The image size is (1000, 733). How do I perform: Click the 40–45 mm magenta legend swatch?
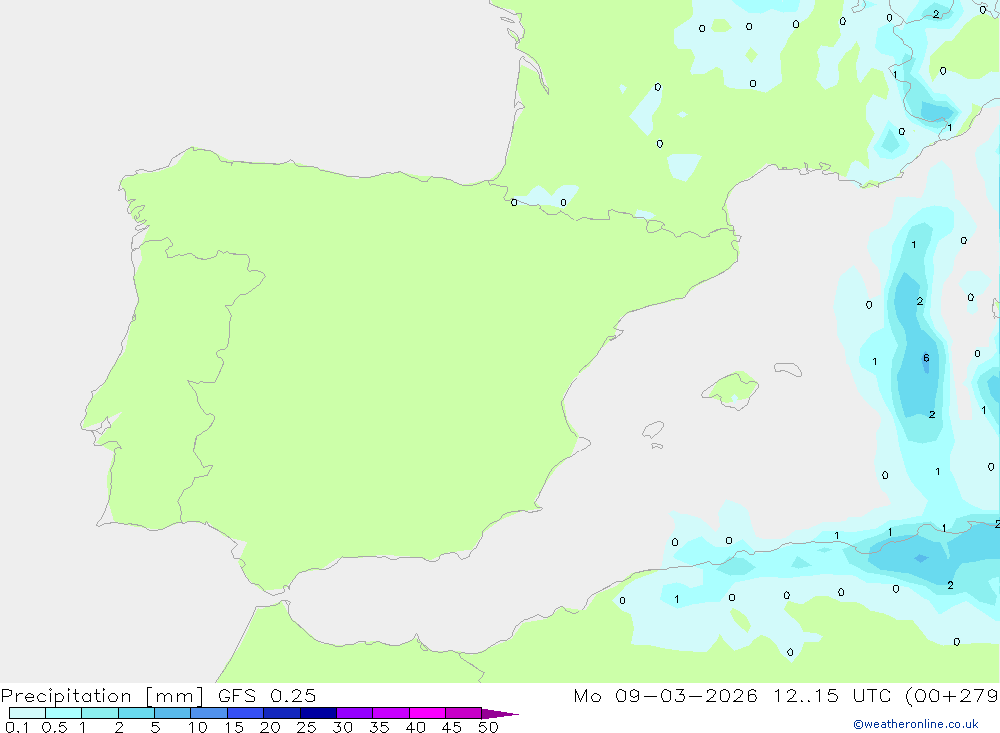(x=427, y=713)
